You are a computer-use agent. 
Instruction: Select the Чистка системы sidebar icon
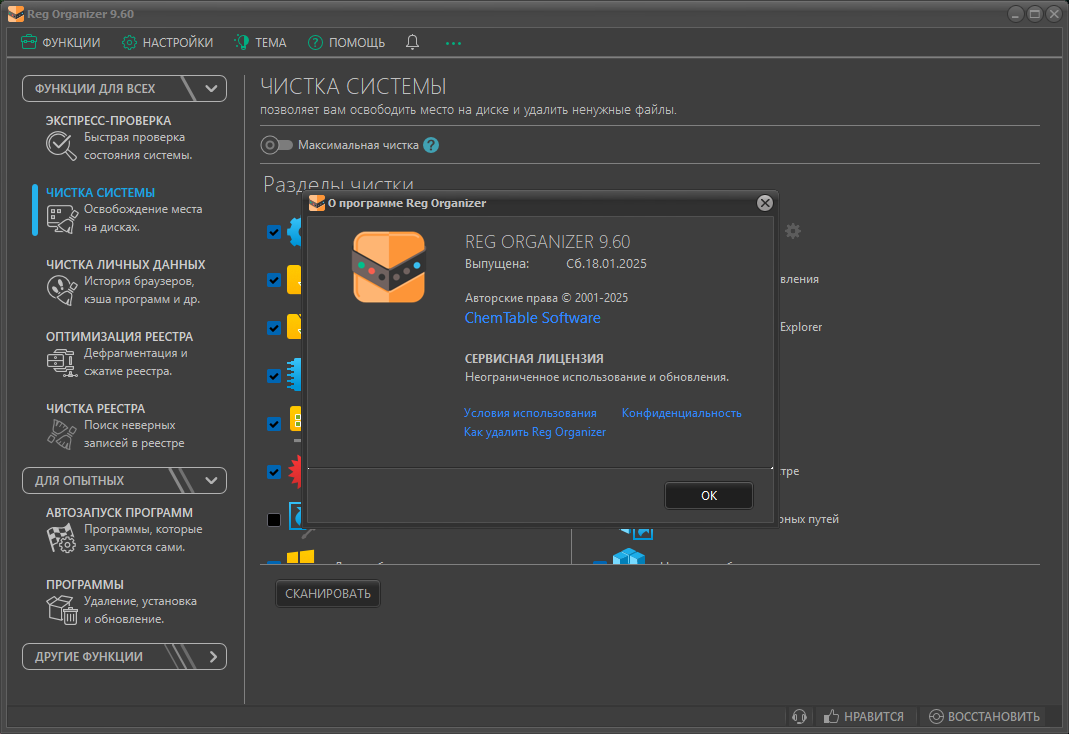62,219
